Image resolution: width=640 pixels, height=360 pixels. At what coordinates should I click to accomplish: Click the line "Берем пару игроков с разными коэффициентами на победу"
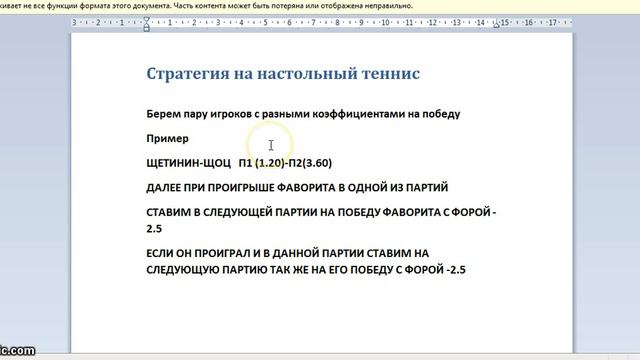coord(303,114)
